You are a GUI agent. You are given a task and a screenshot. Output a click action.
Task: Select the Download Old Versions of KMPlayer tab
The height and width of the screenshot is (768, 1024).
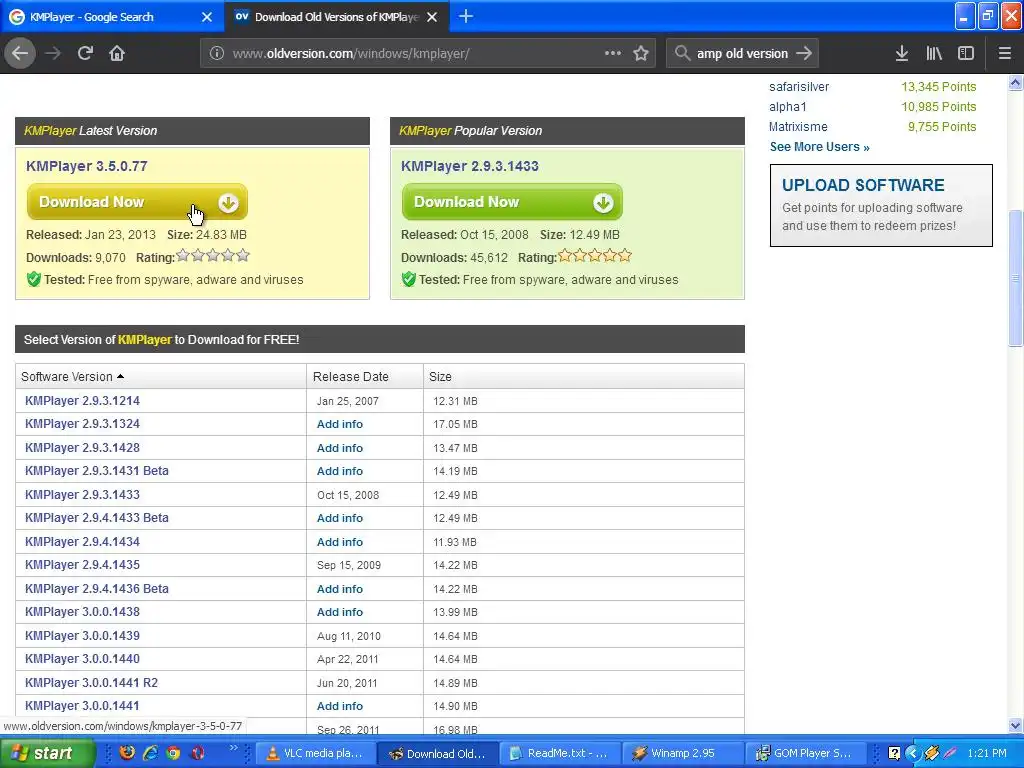coord(337,17)
